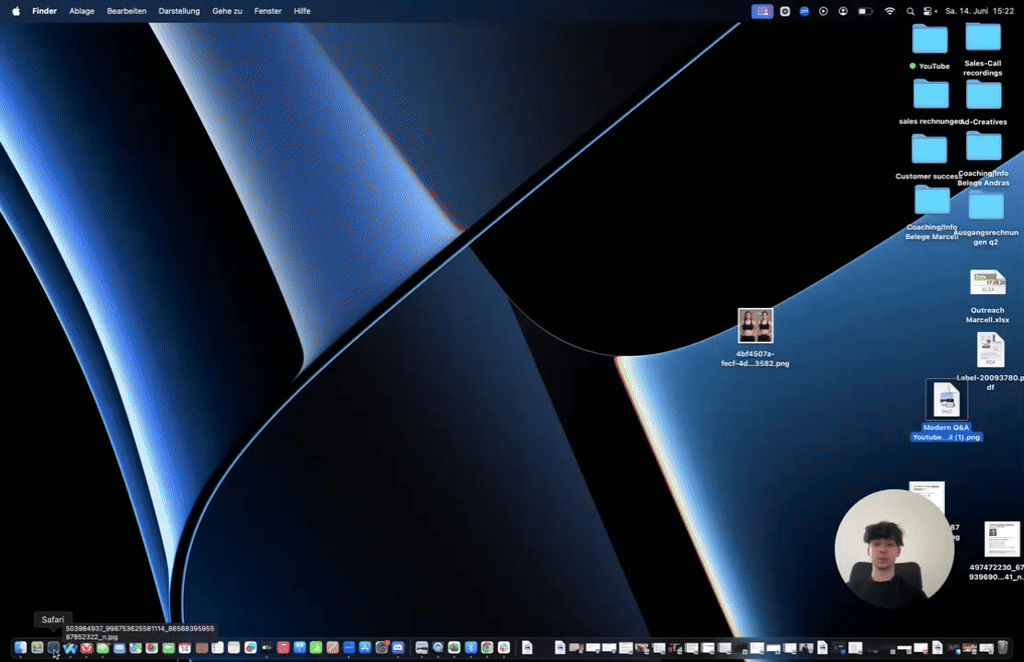Click the play circle menu bar icon
This screenshot has height=662, width=1024.
pos(824,11)
